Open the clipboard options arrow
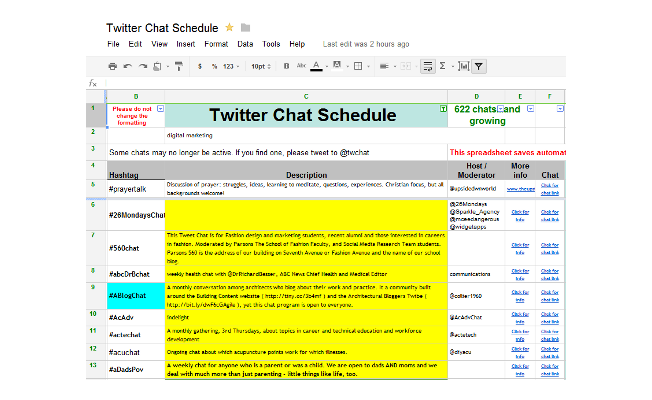Viewport: 652px width, 400px height. point(168,67)
